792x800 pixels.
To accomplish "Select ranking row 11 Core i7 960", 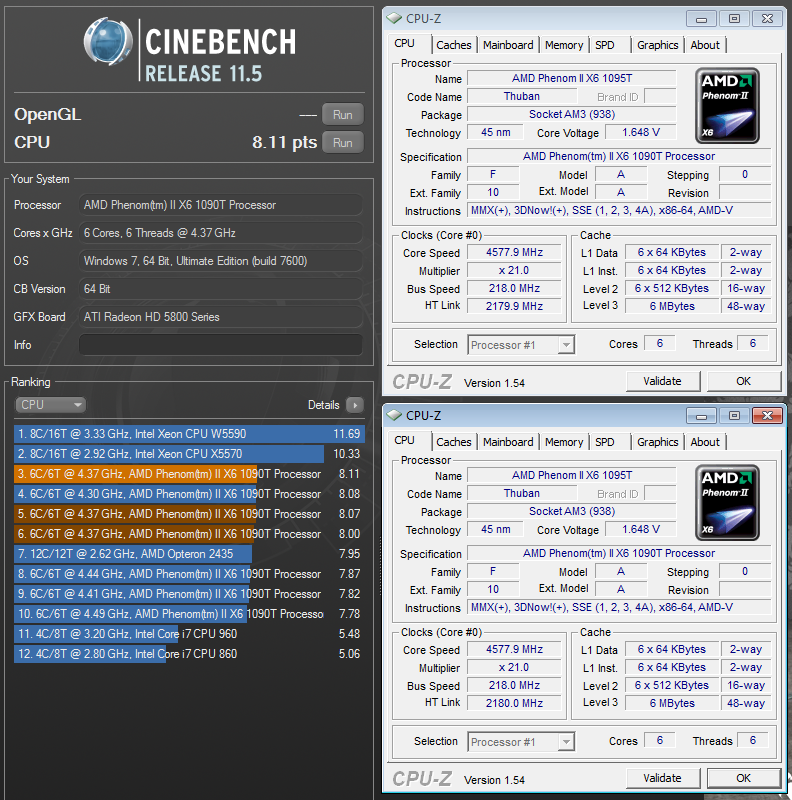I will (x=189, y=634).
